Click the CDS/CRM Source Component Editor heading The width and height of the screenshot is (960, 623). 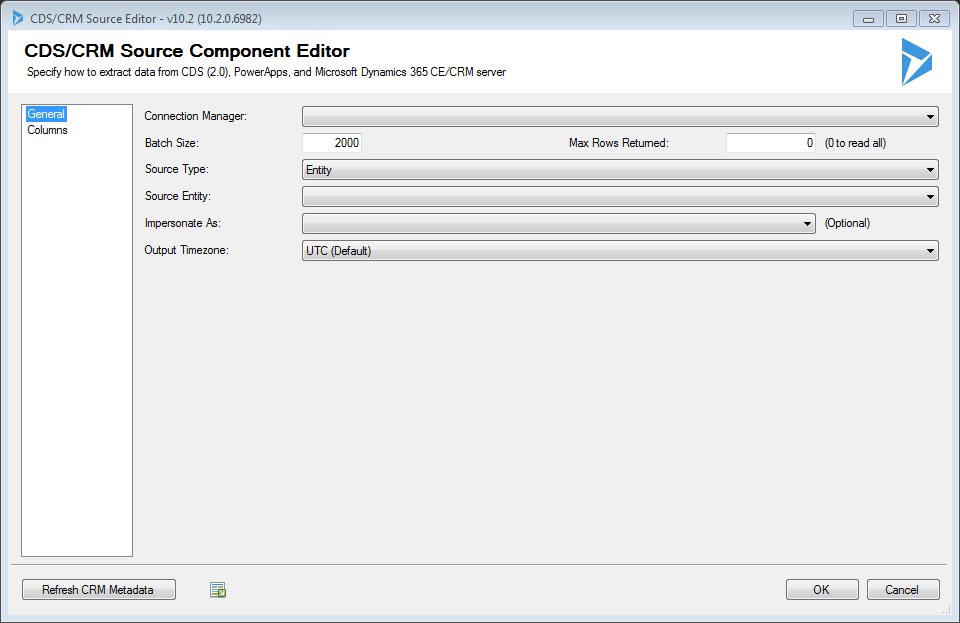(187, 51)
